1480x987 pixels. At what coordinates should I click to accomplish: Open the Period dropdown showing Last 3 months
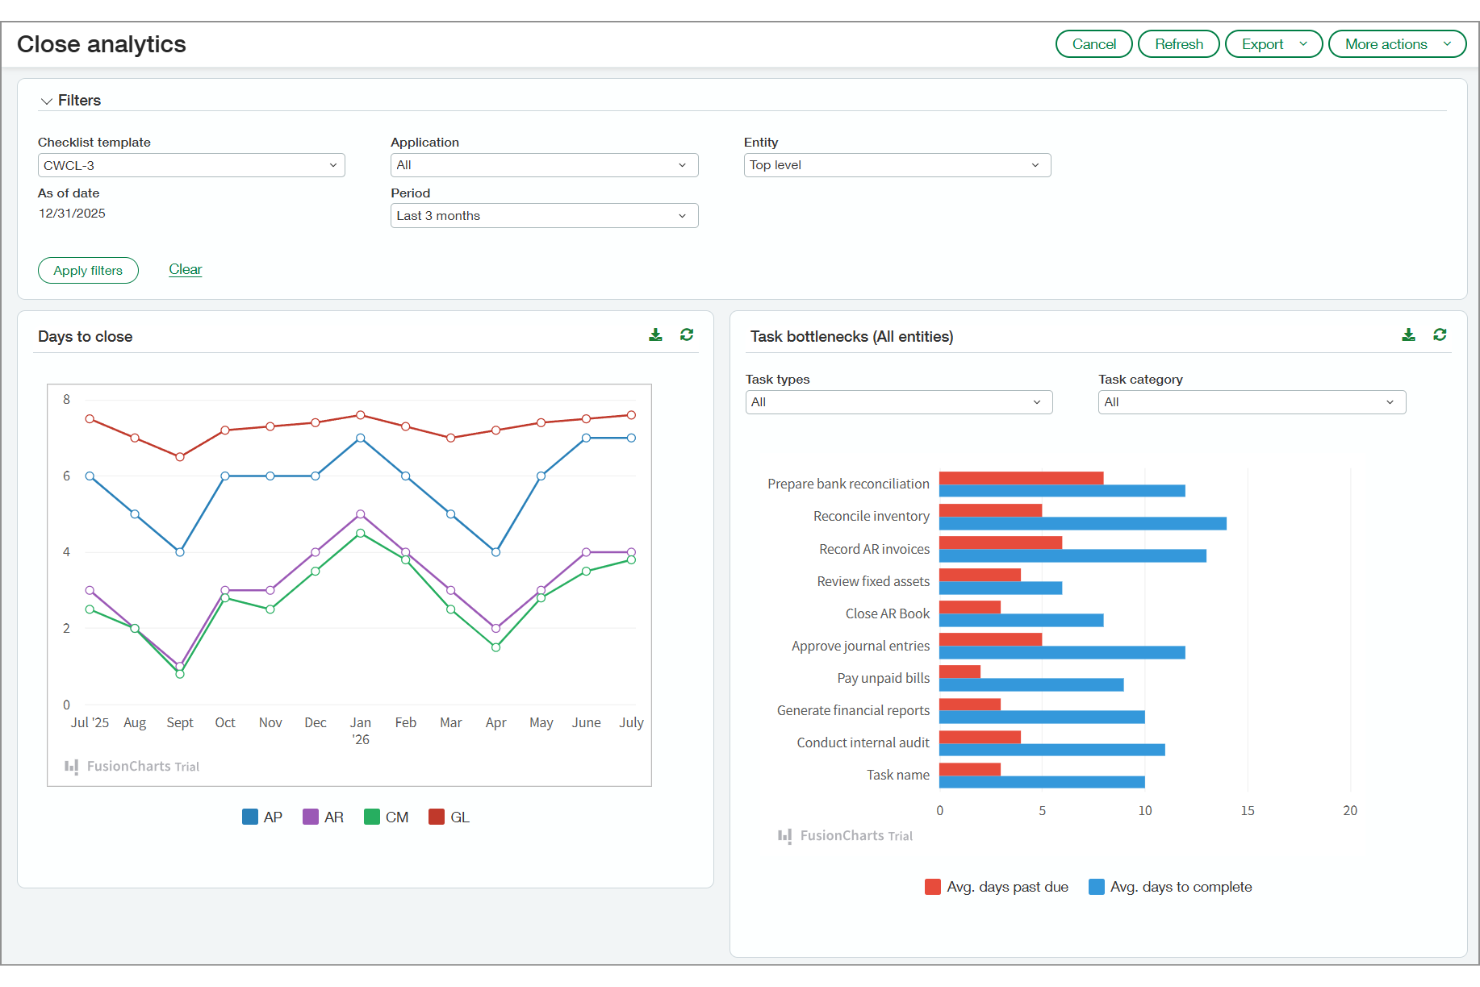pyautogui.click(x=544, y=215)
